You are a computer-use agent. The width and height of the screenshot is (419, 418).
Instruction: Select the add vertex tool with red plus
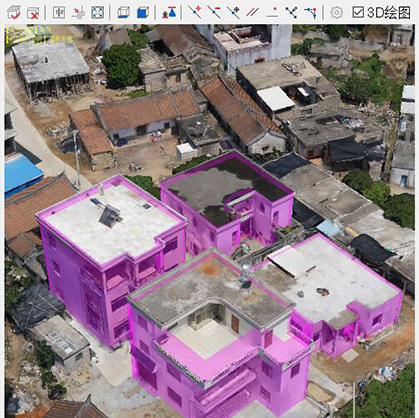(x=194, y=12)
